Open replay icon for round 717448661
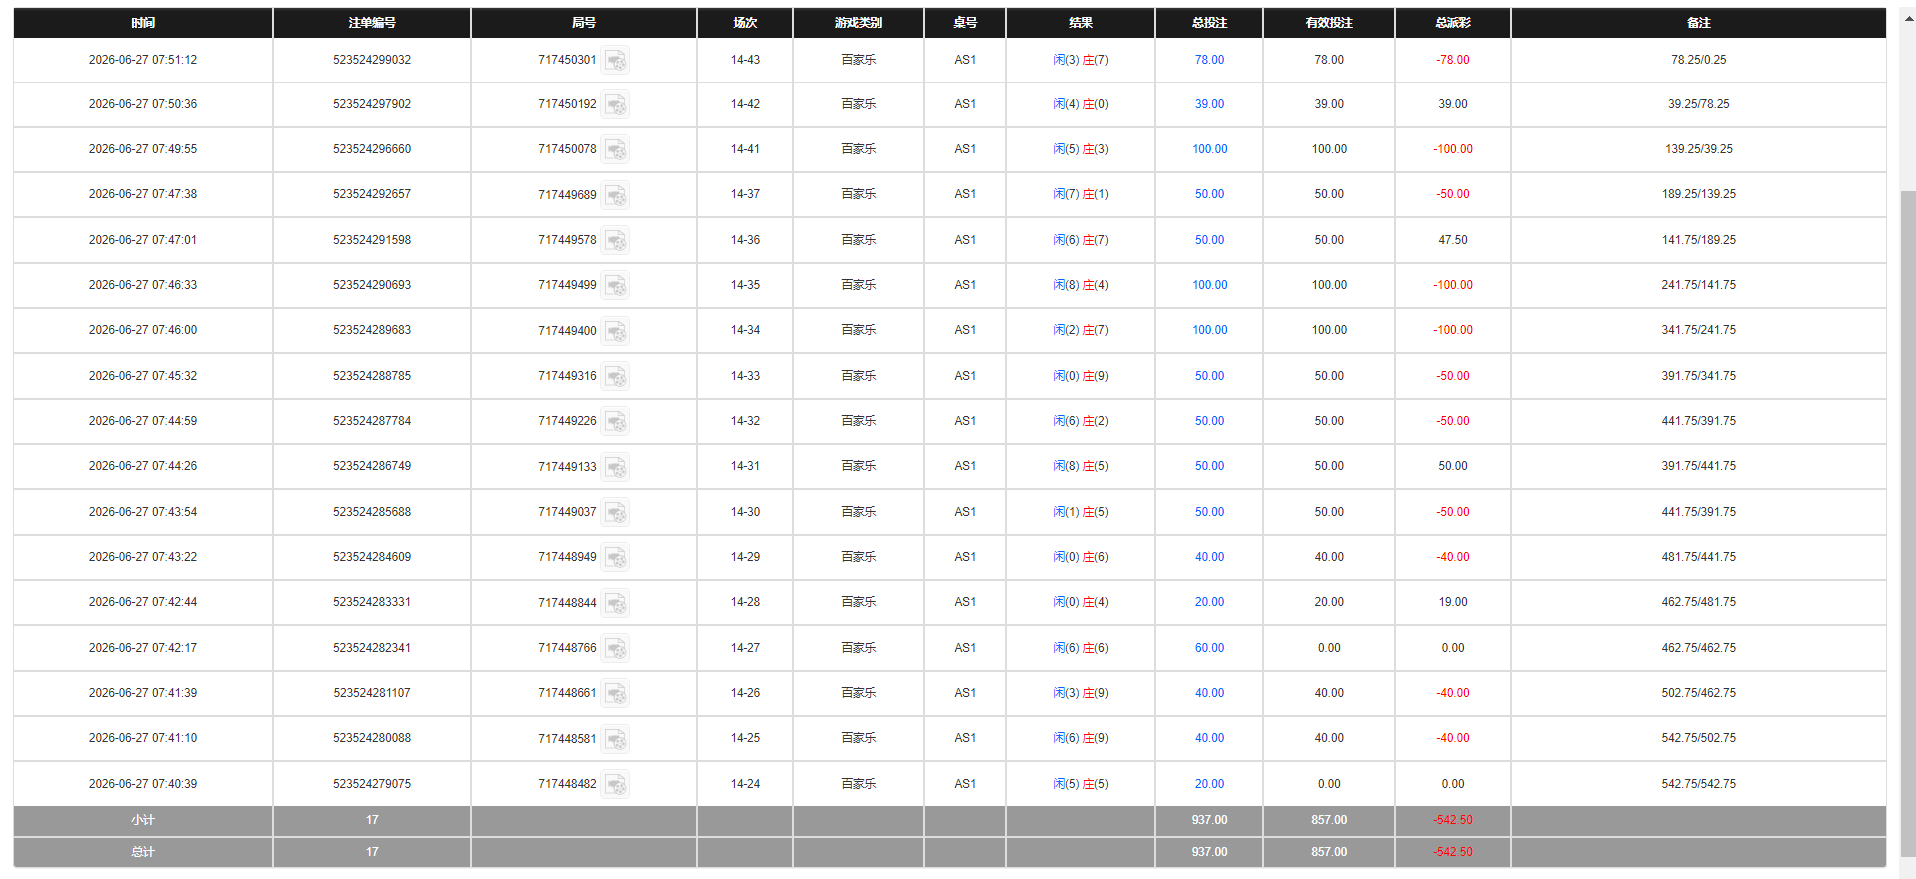This screenshot has height=879, width=1916. click(616, 693)
